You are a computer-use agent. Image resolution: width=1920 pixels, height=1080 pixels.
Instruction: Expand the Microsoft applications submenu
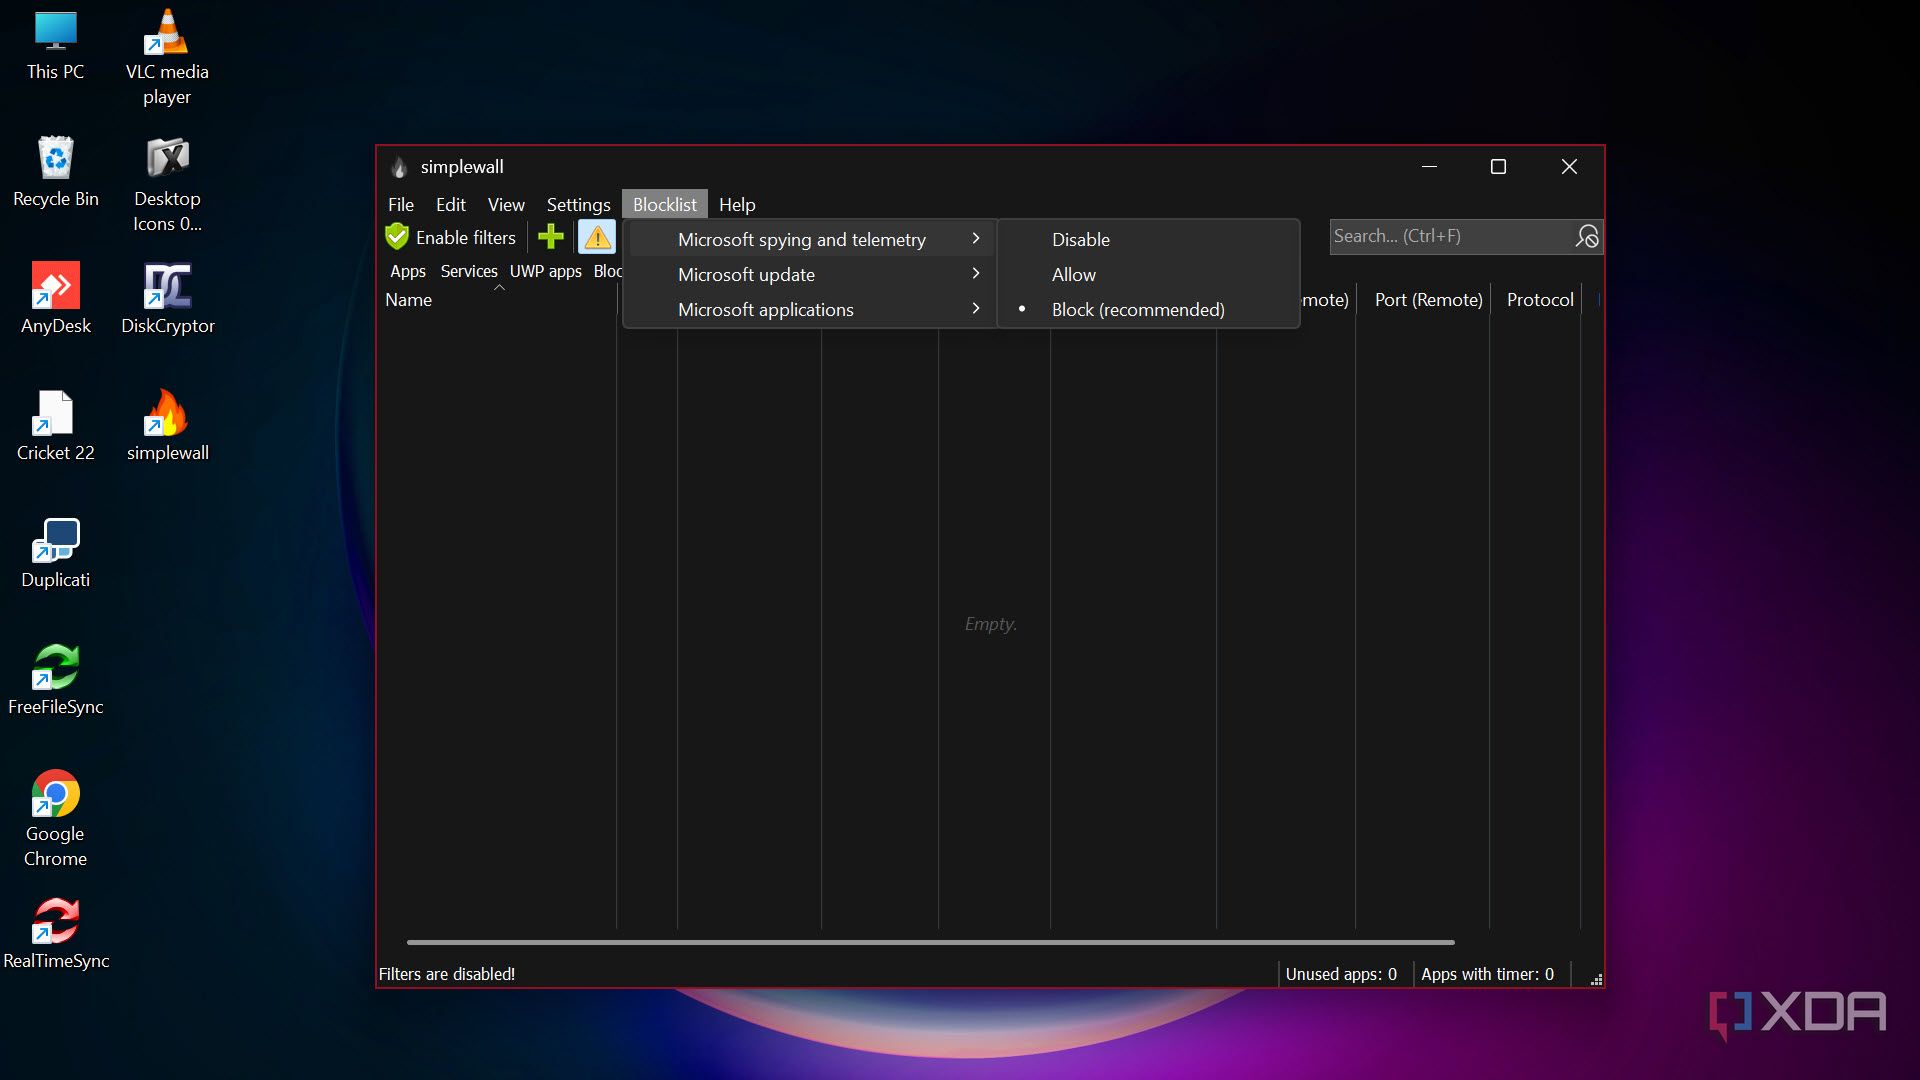click(766, 310)
